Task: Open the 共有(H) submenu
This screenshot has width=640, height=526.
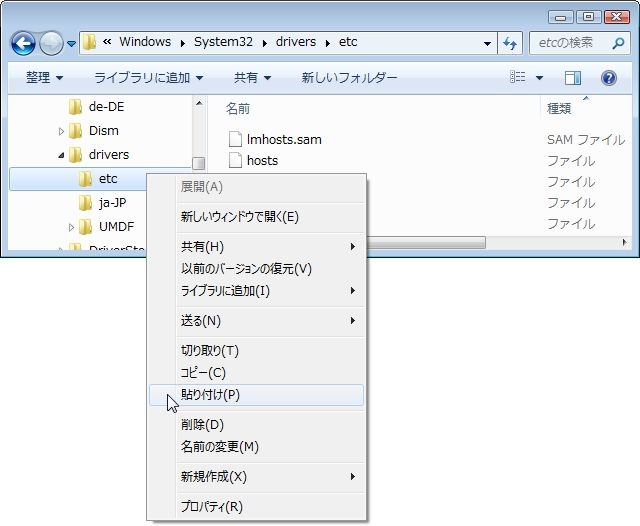Action: coord(256,247)
